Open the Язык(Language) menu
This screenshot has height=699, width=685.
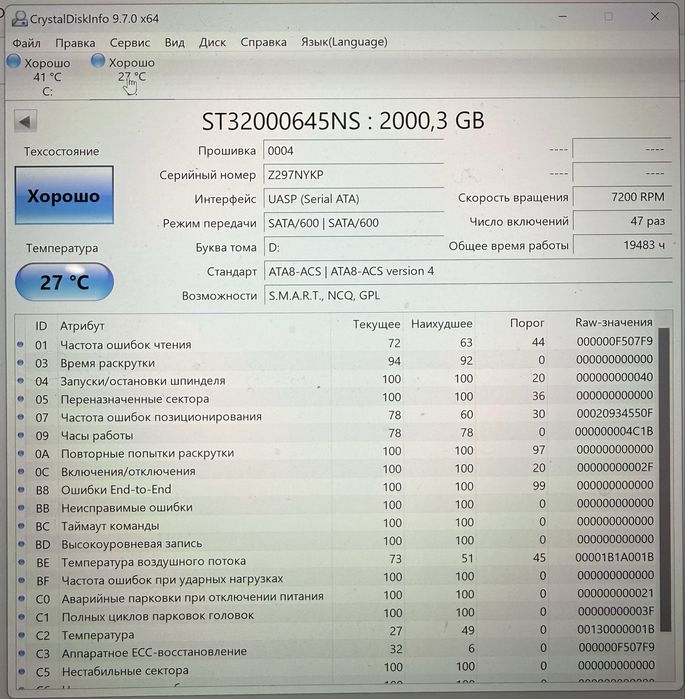(x=344, y=41)
